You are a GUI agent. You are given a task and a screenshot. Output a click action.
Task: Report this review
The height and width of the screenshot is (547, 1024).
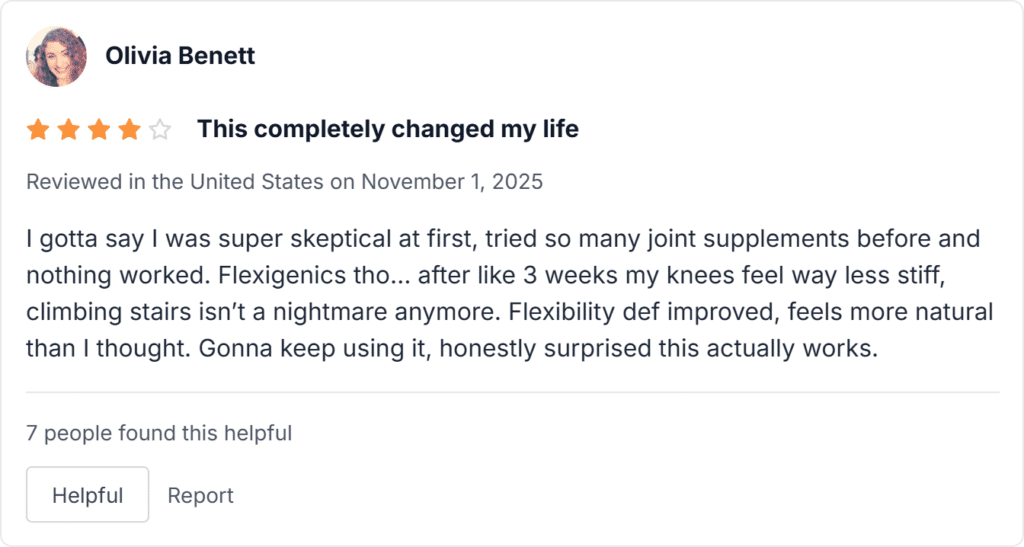pos(200,495)
